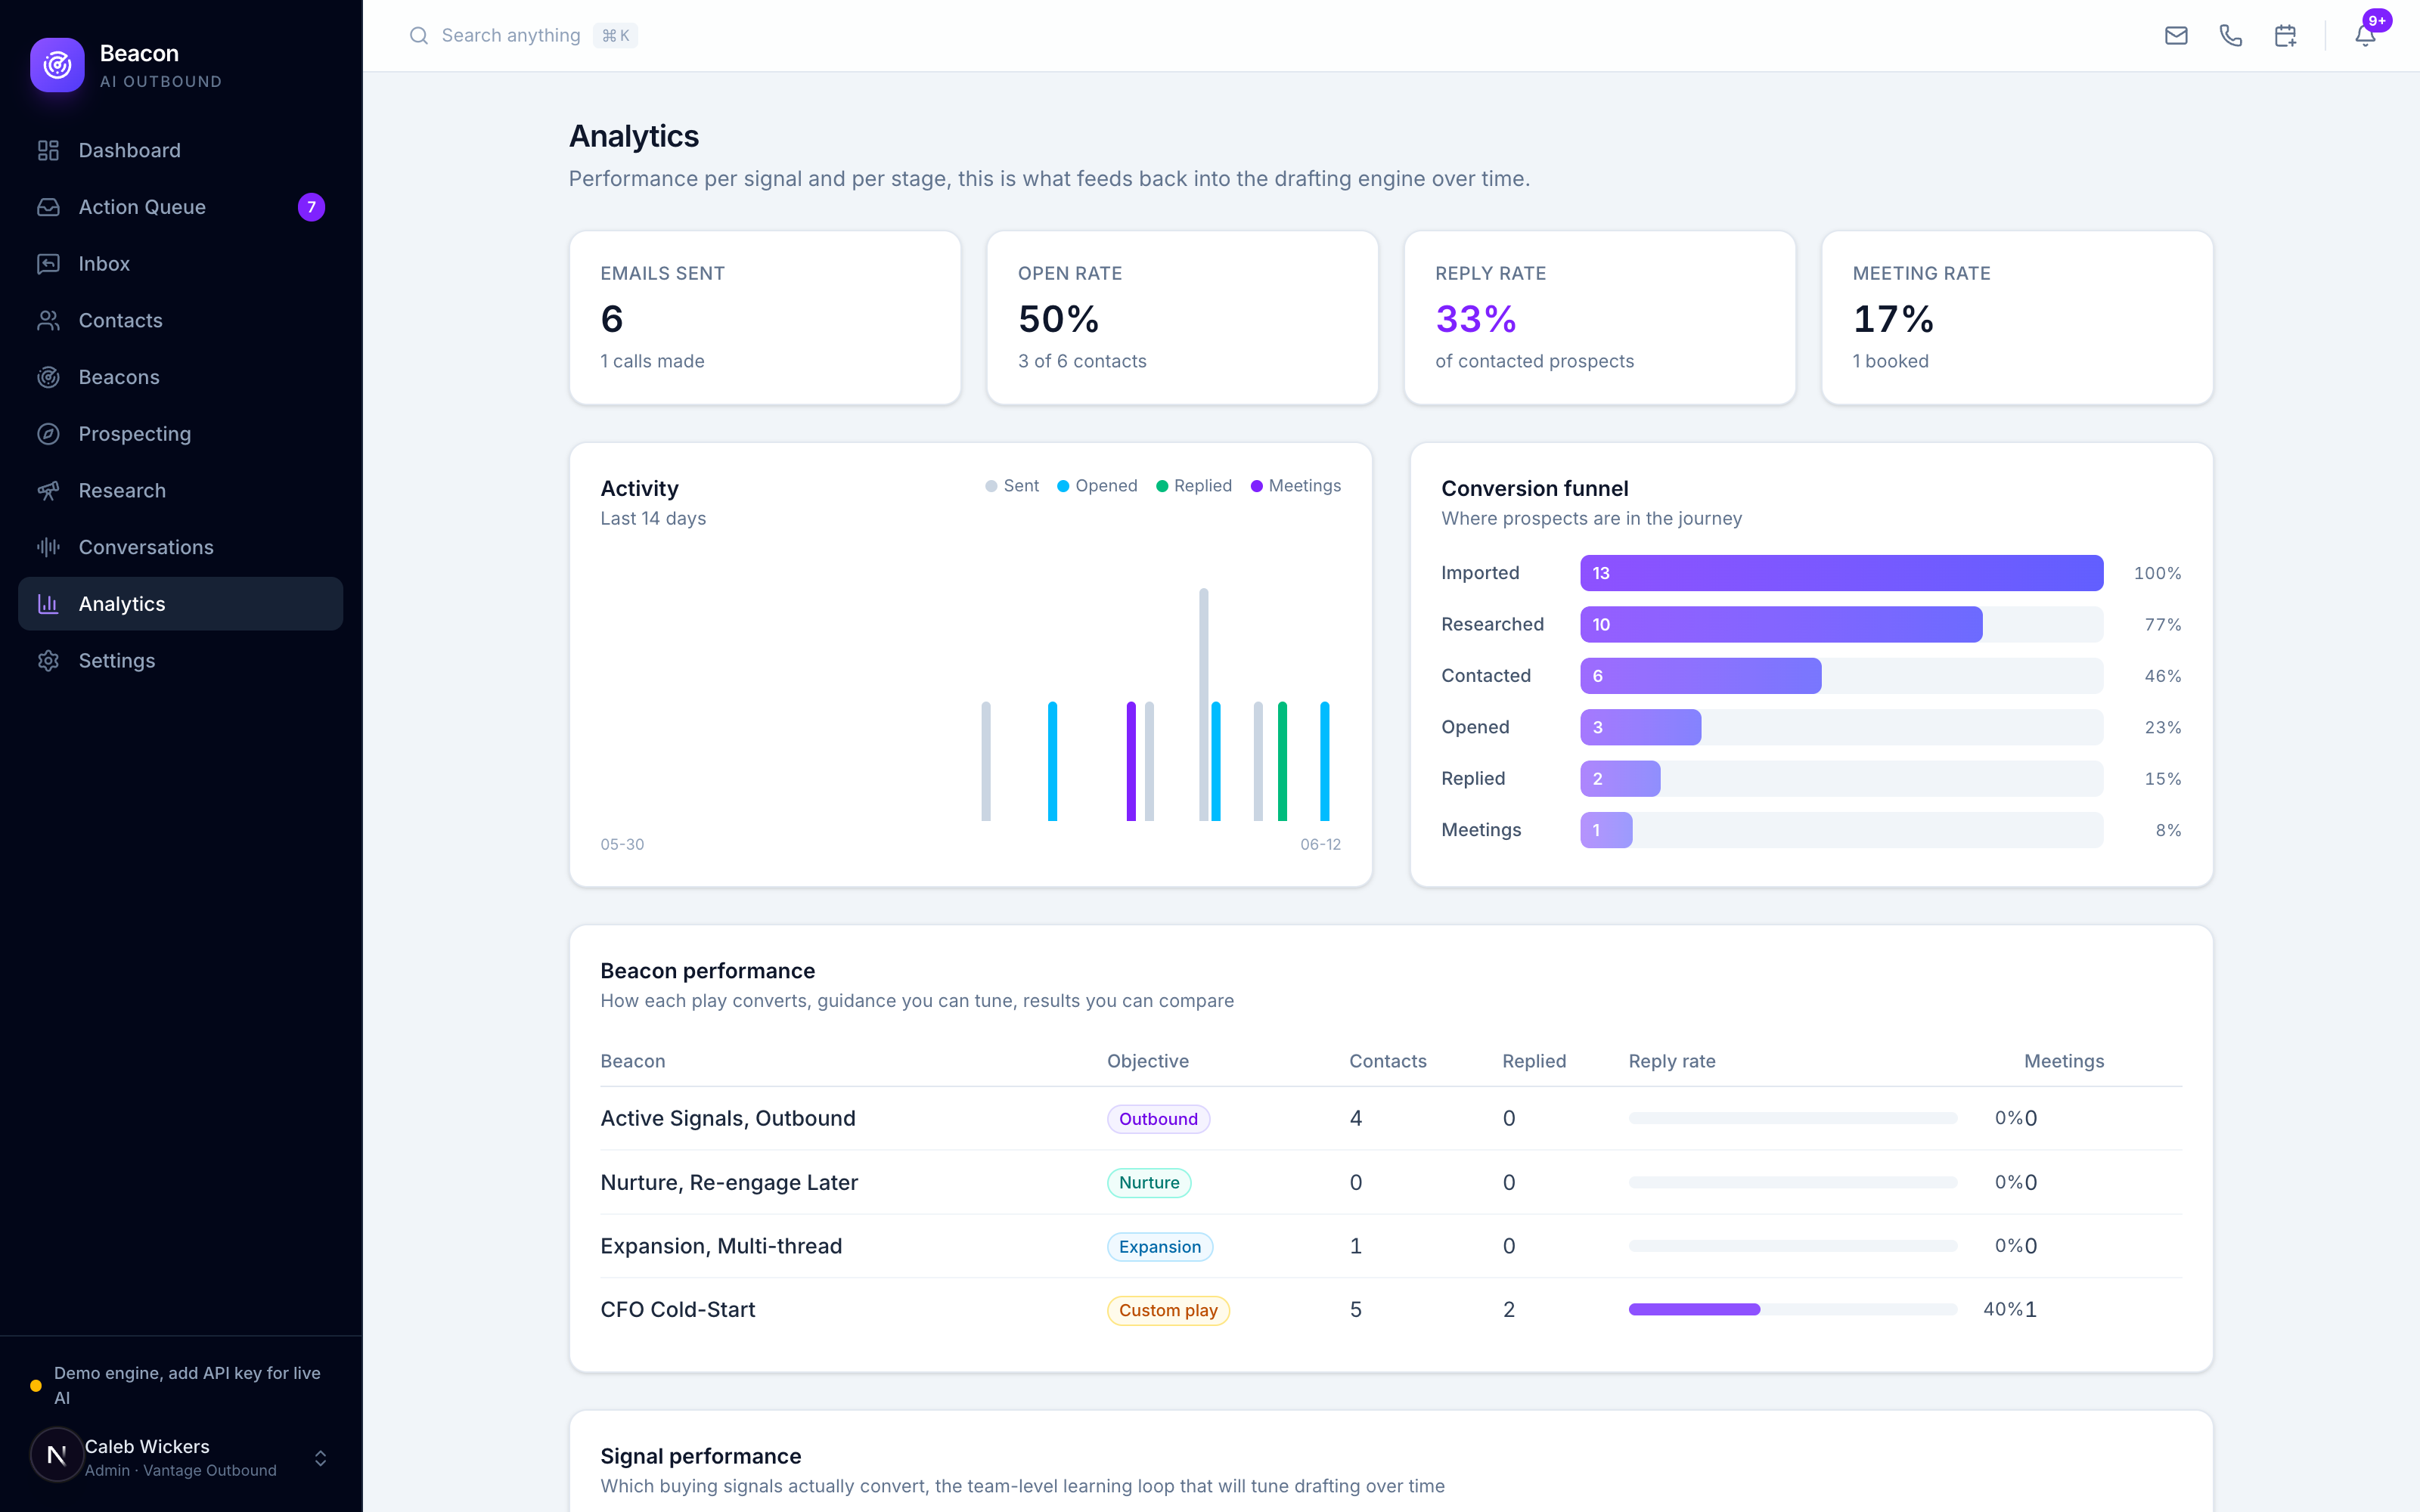Expand the Caleb Wickers account switcher
2420x1512 pixels.
click(320, 1458)
